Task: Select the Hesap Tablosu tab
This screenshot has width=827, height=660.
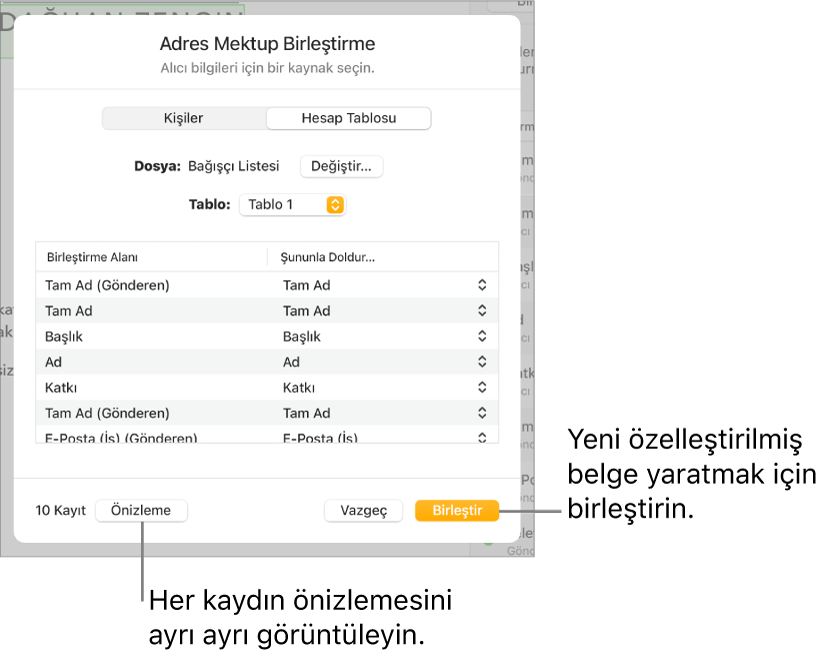Action: point(349,118)
